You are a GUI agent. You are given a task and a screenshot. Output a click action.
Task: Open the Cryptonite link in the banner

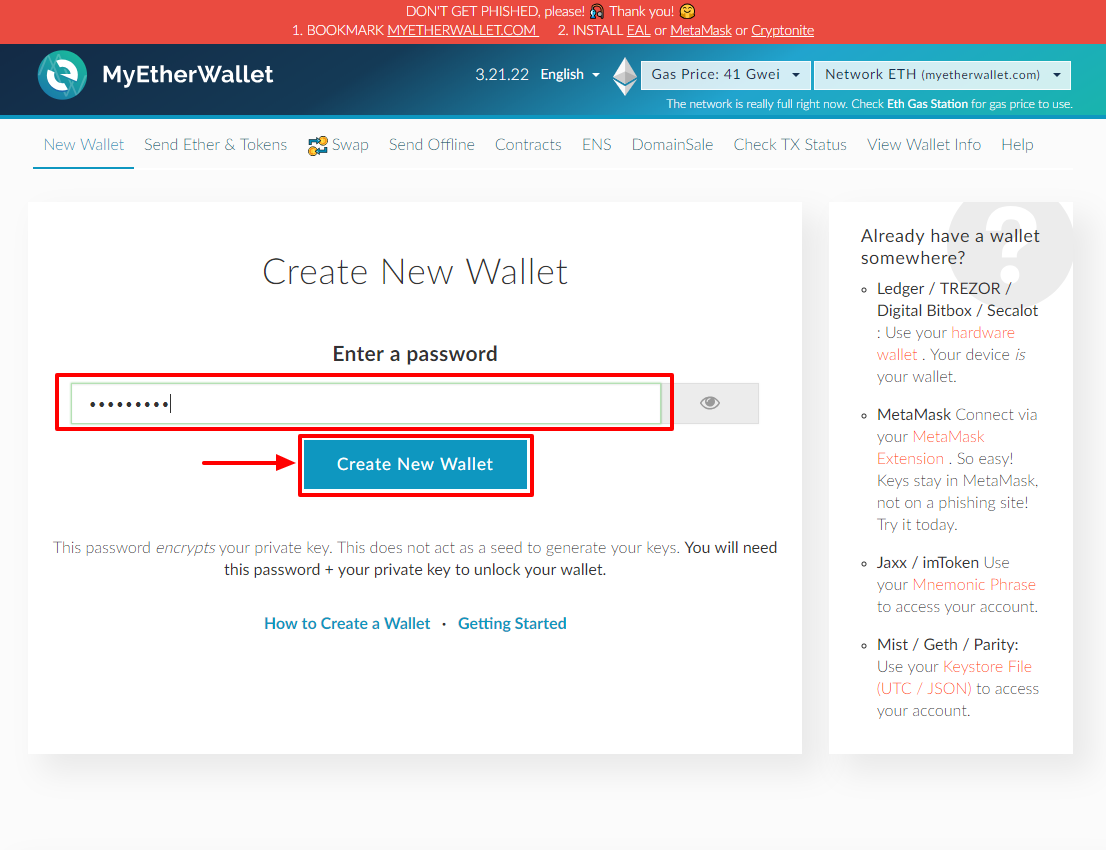coord(782,30)
